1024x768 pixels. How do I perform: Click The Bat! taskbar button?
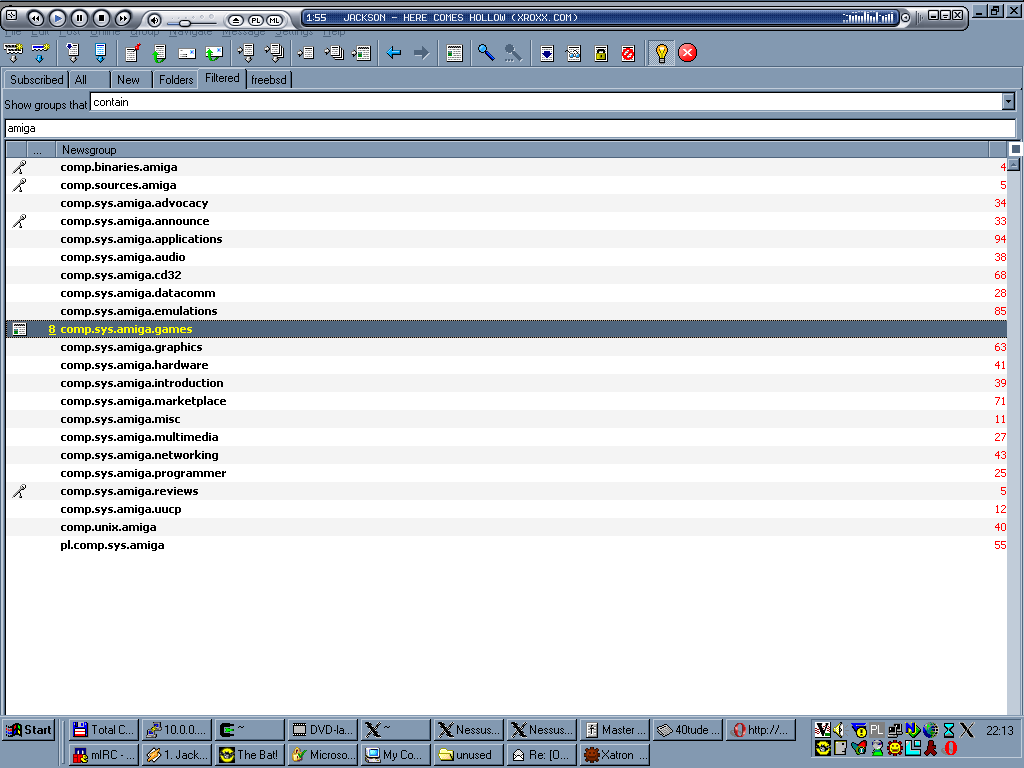point(248,755)
